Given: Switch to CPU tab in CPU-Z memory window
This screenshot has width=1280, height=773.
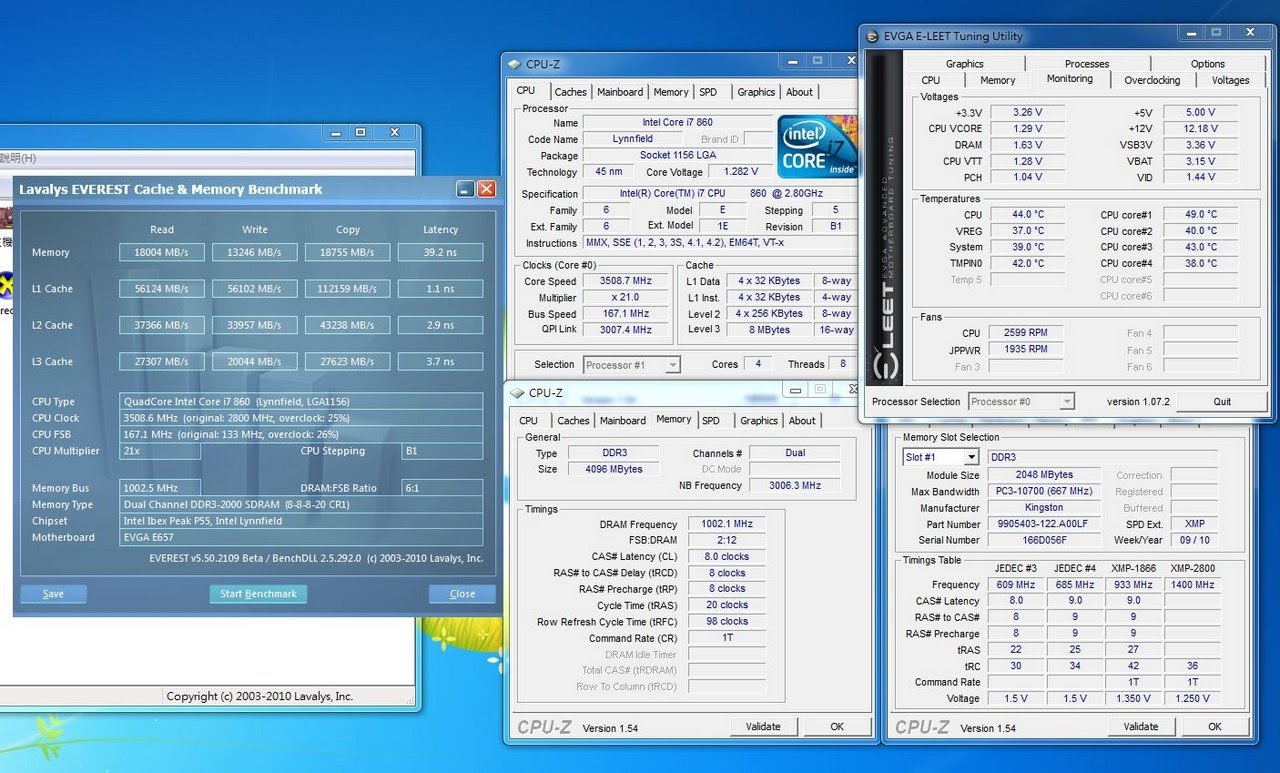Looking at the screenshot, I should (x=529, y=421).
